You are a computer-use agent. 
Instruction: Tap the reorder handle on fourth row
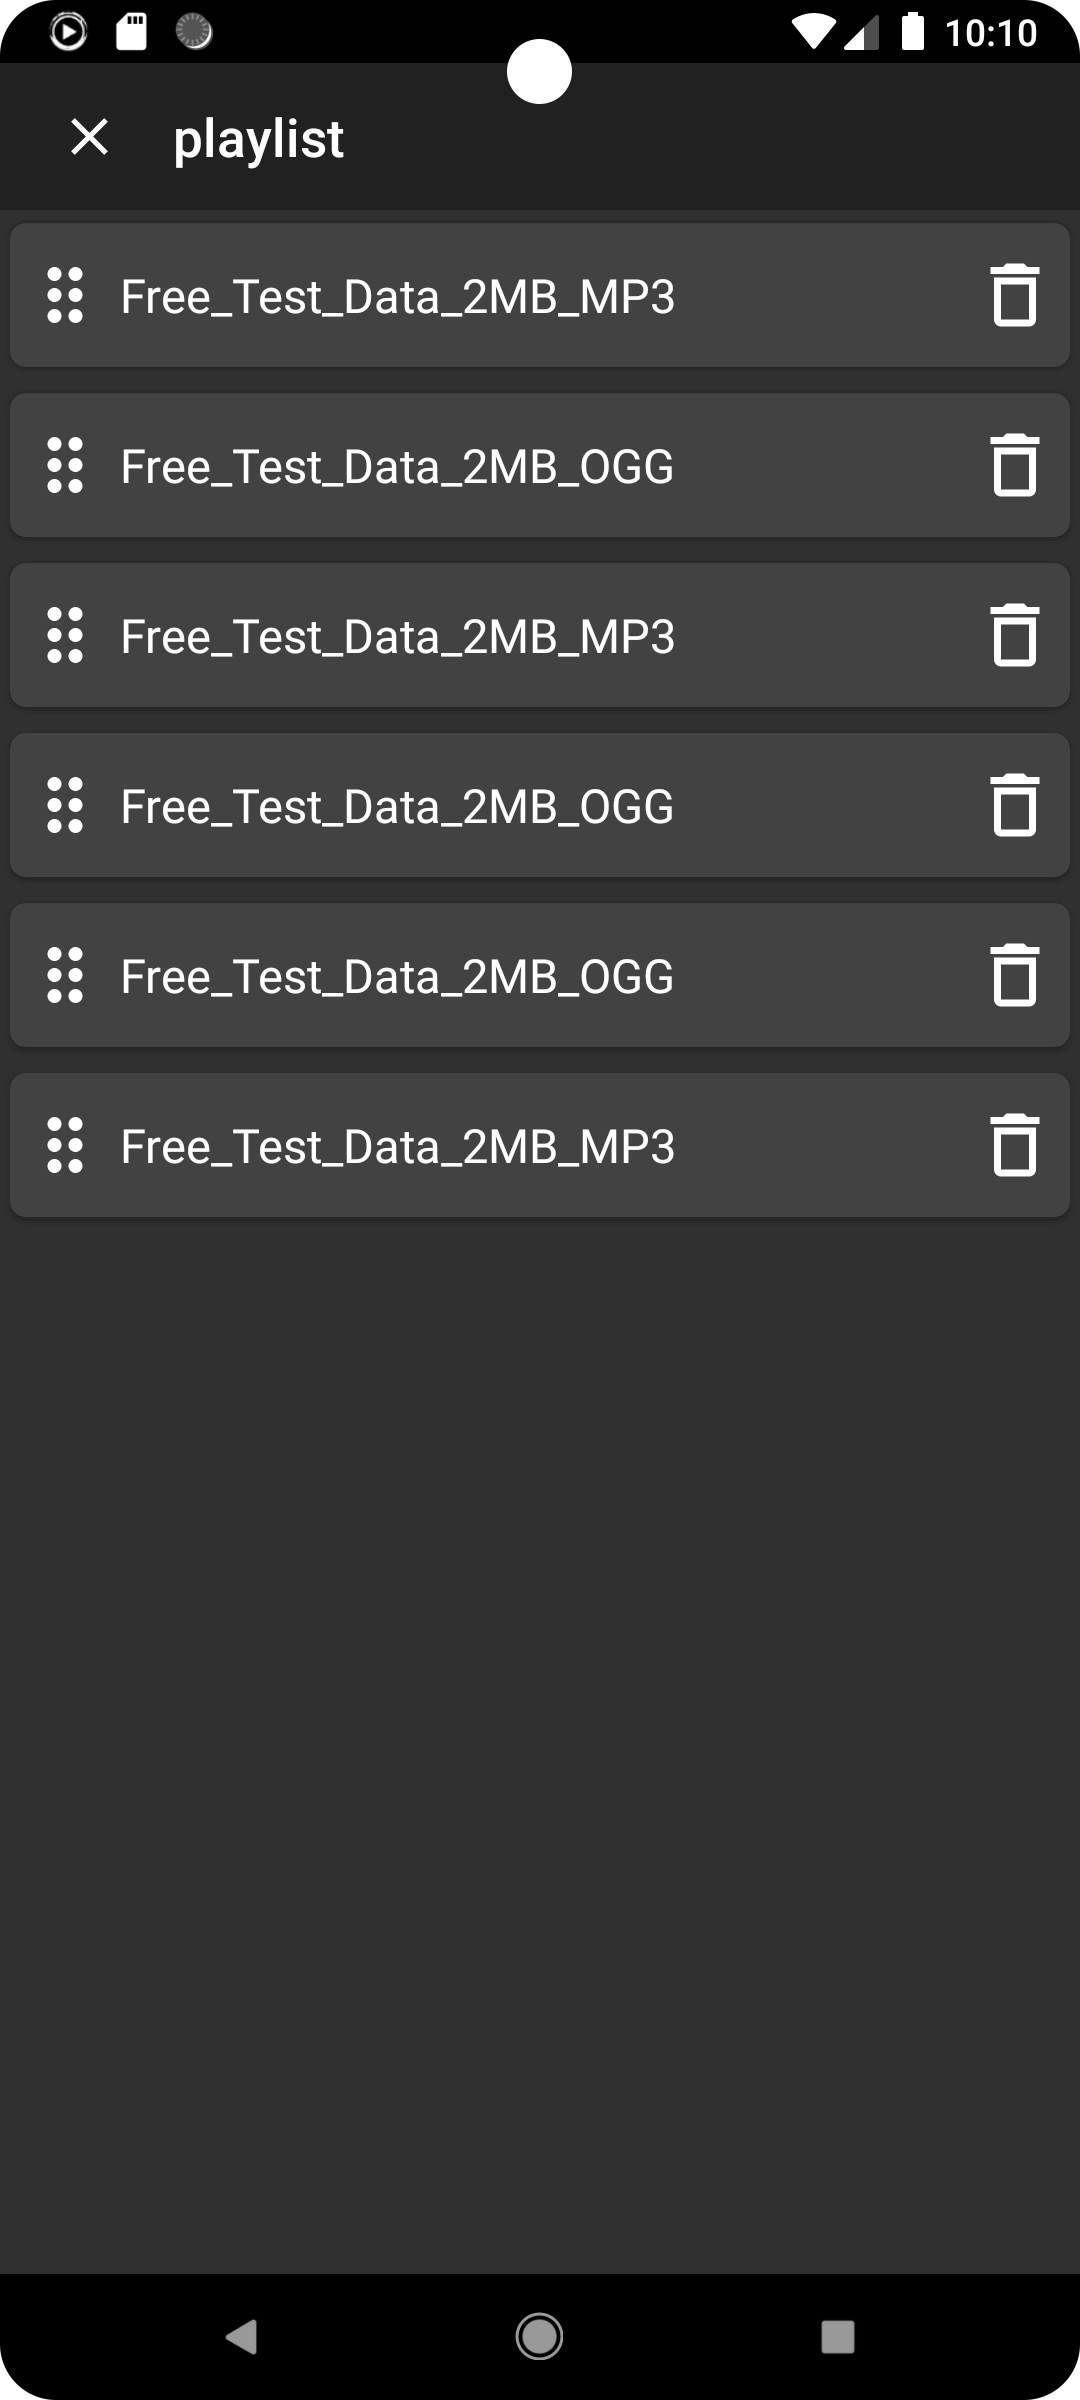pyautogui.click(x=65, y=805)
